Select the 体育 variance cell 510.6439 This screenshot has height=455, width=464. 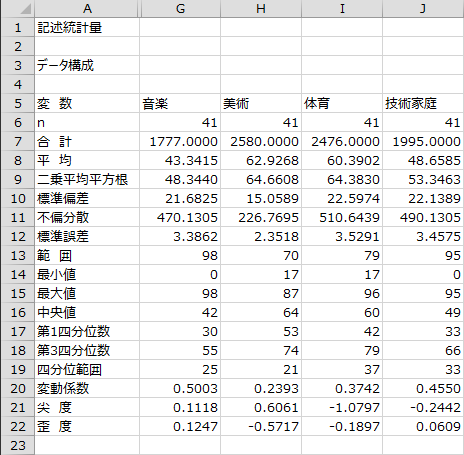point(342,217)
